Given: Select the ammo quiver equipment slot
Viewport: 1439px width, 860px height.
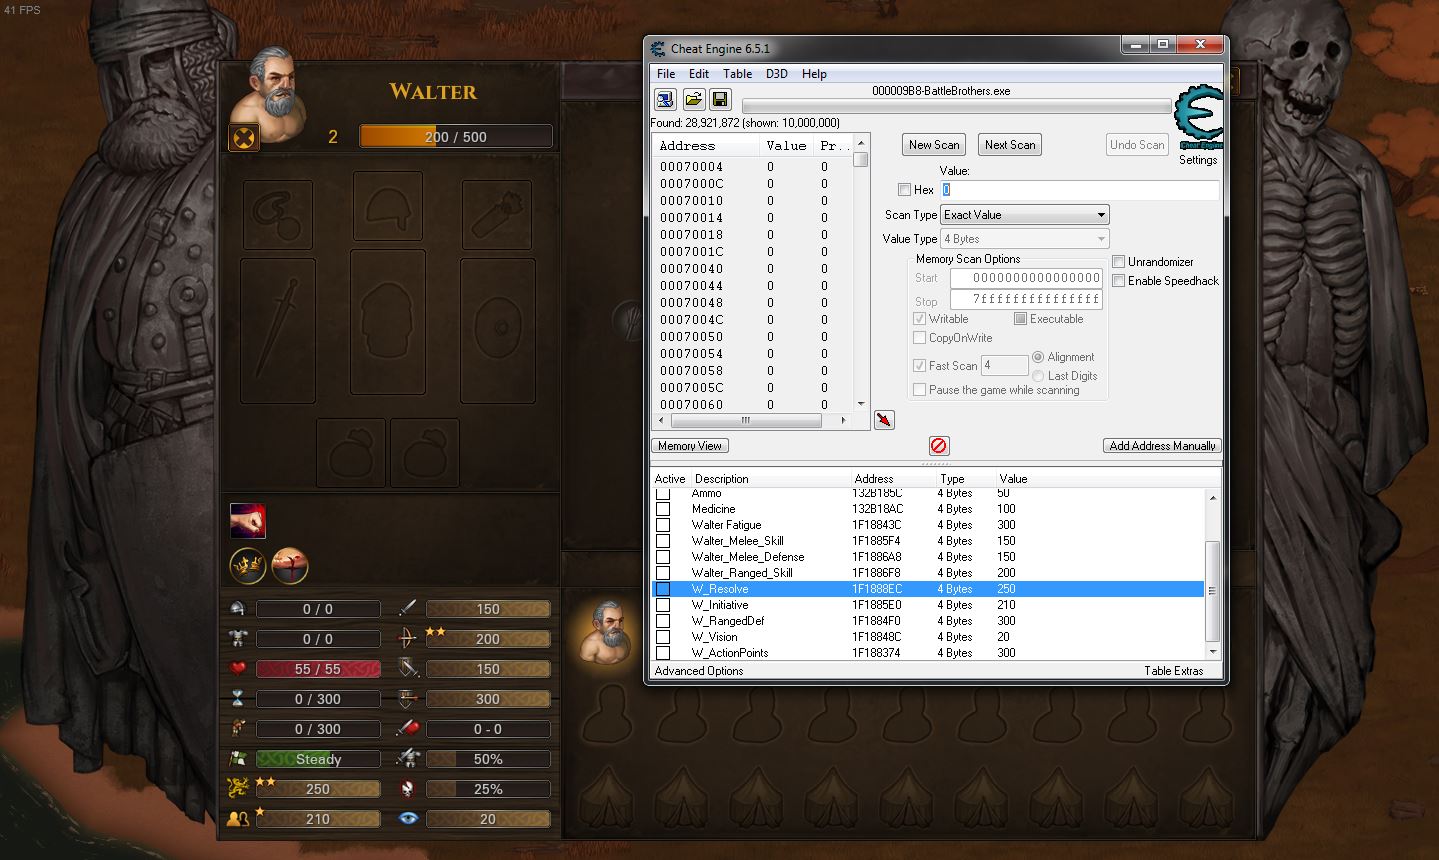Looking at the screenshot, I should pos(497,213).
